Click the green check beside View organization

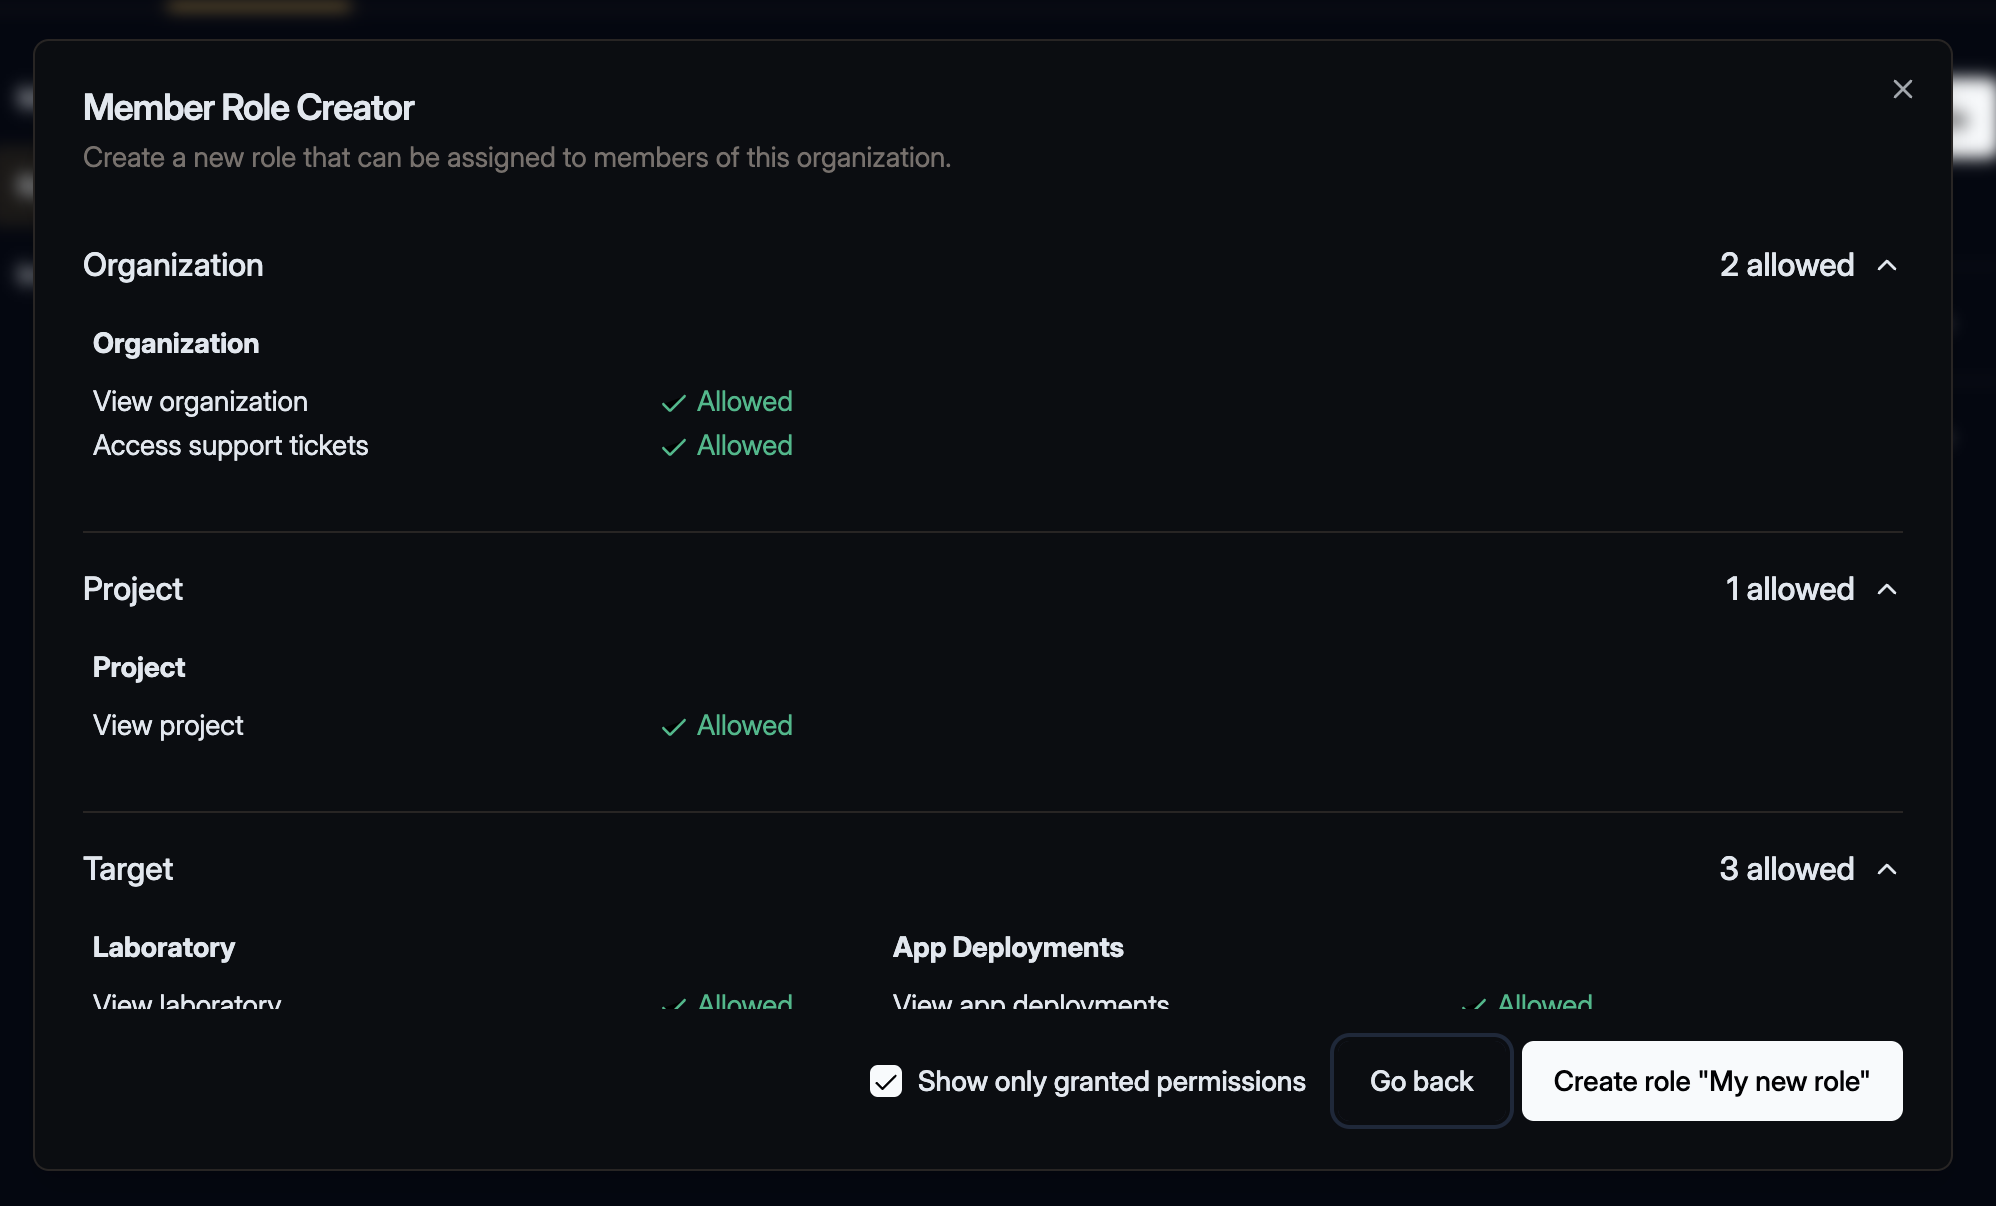coord(674,402)
